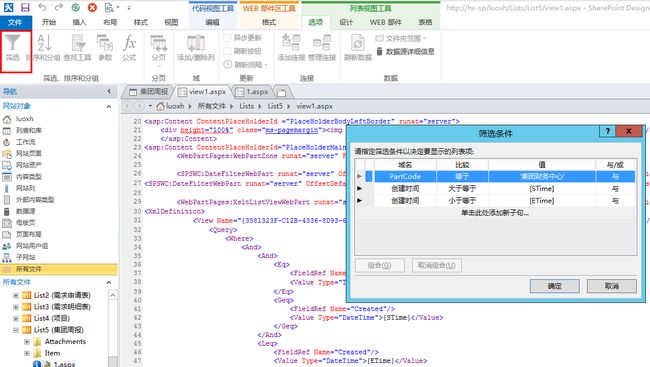Viewport: 650px width, 367px height.
Task: Click 组合 Group button in dialog
Action: pyautogui.click(x=379, y=265)
